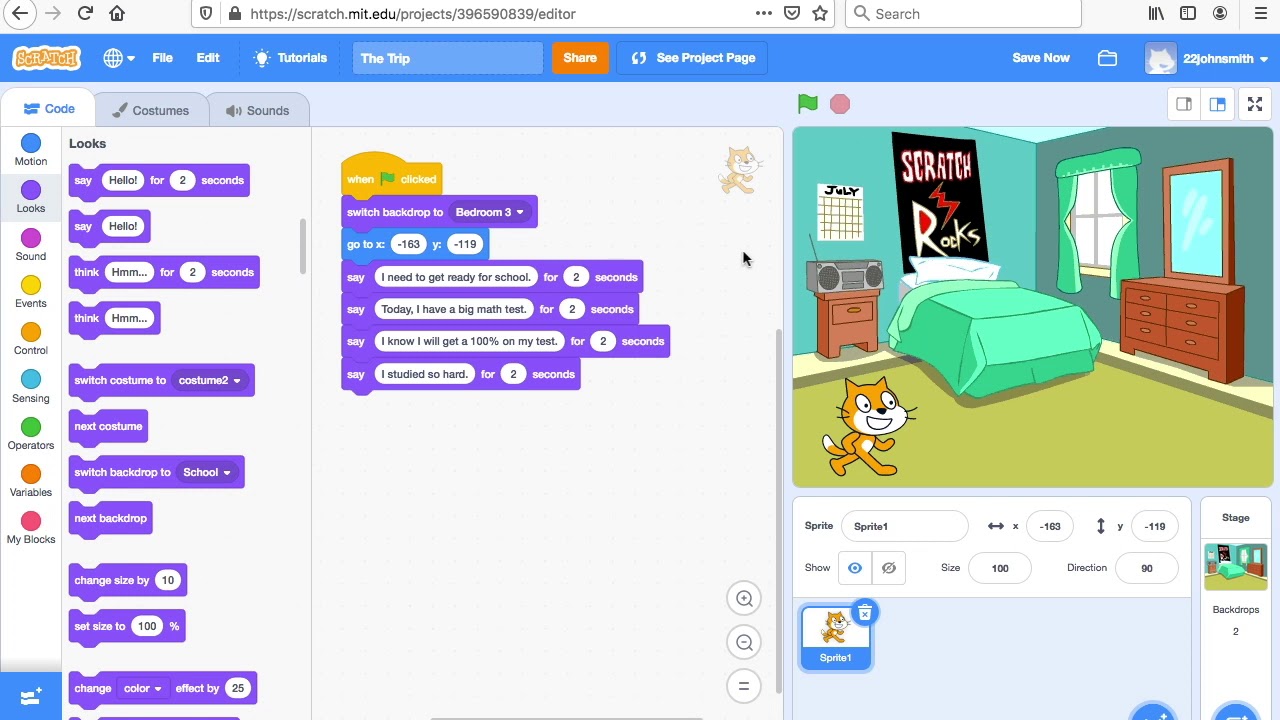Click the orange Share button
Screen dimensions: 1280x720
click(580, 58)
